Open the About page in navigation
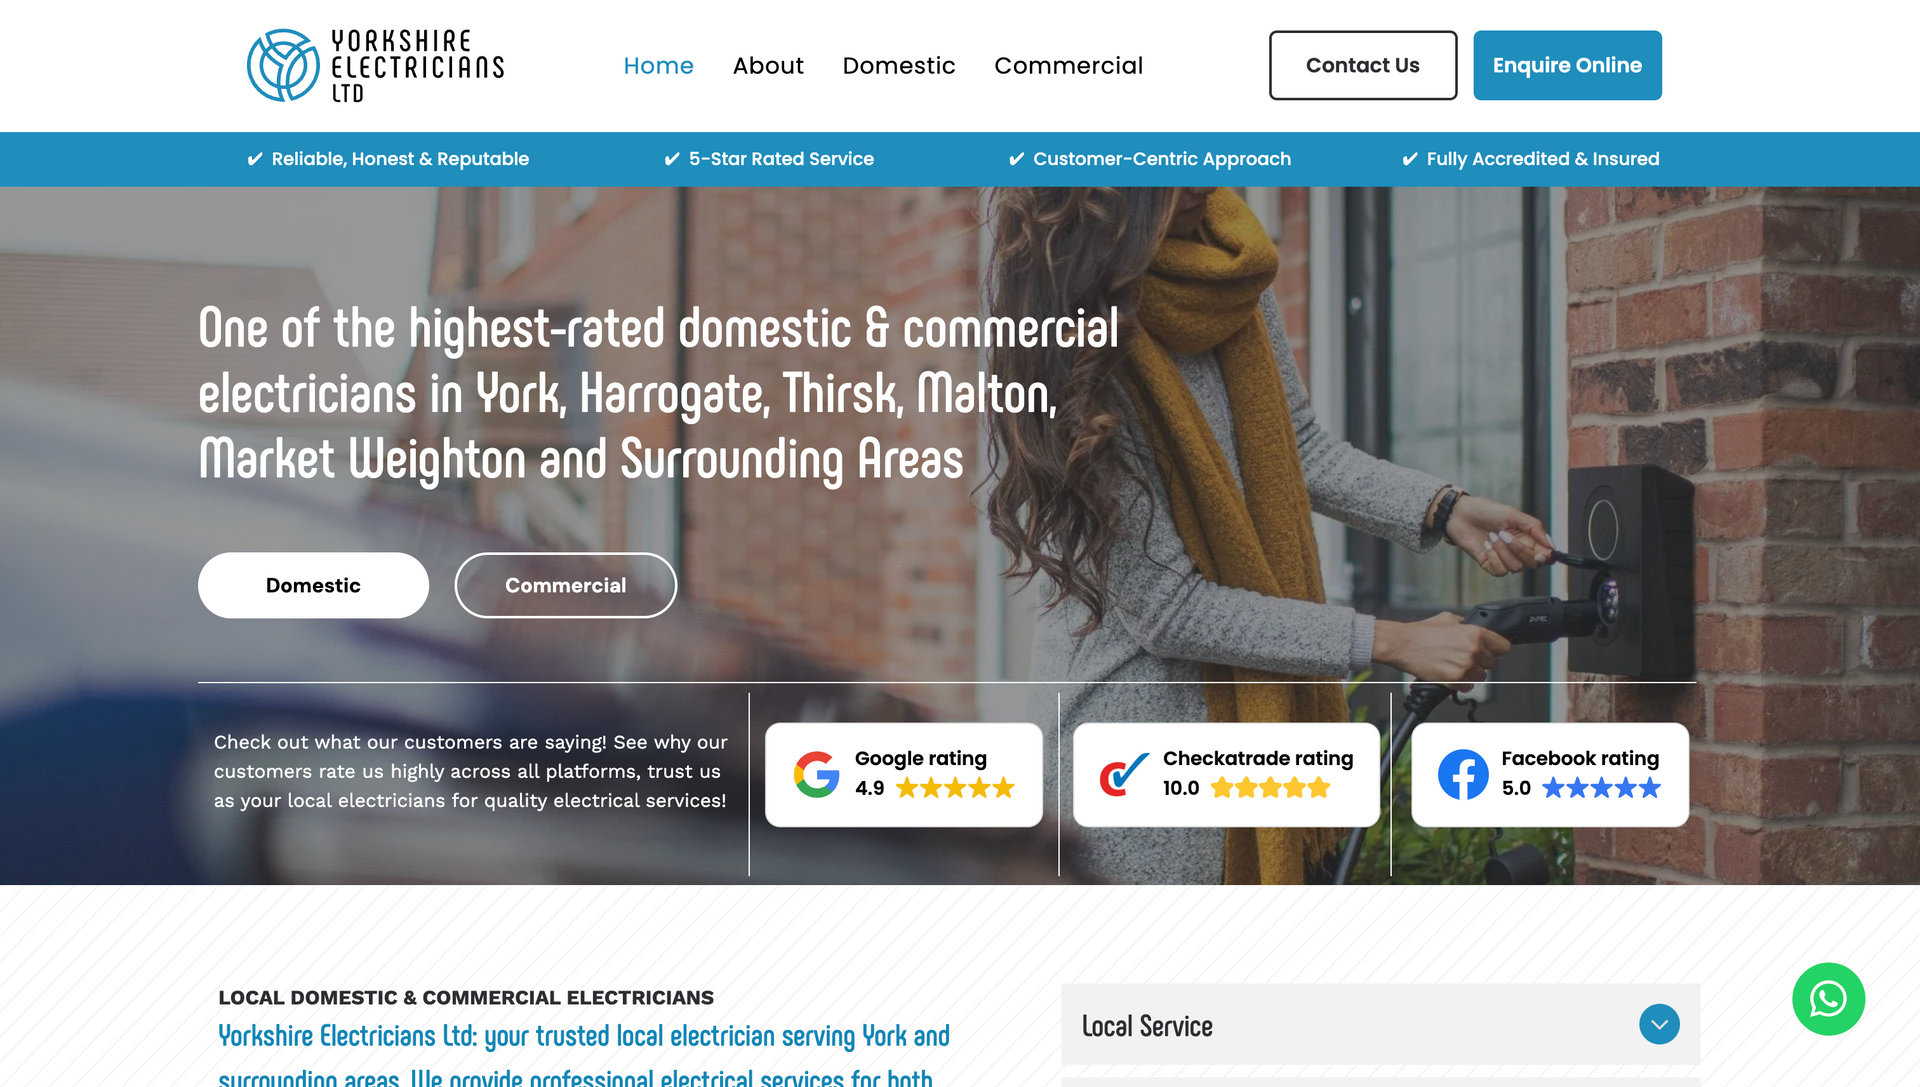 [x=768, y=66]
